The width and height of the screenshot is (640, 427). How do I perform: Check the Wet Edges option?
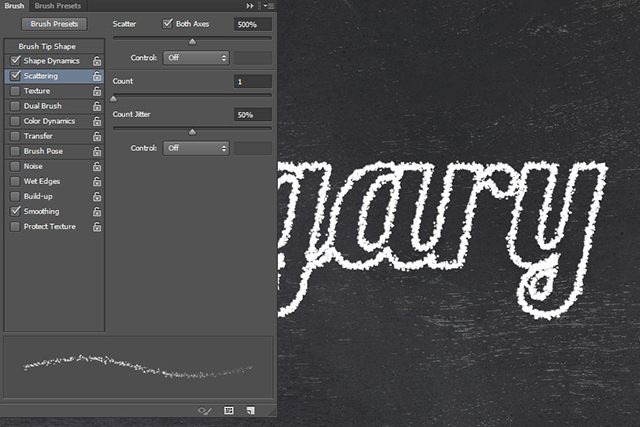[15, 181]
